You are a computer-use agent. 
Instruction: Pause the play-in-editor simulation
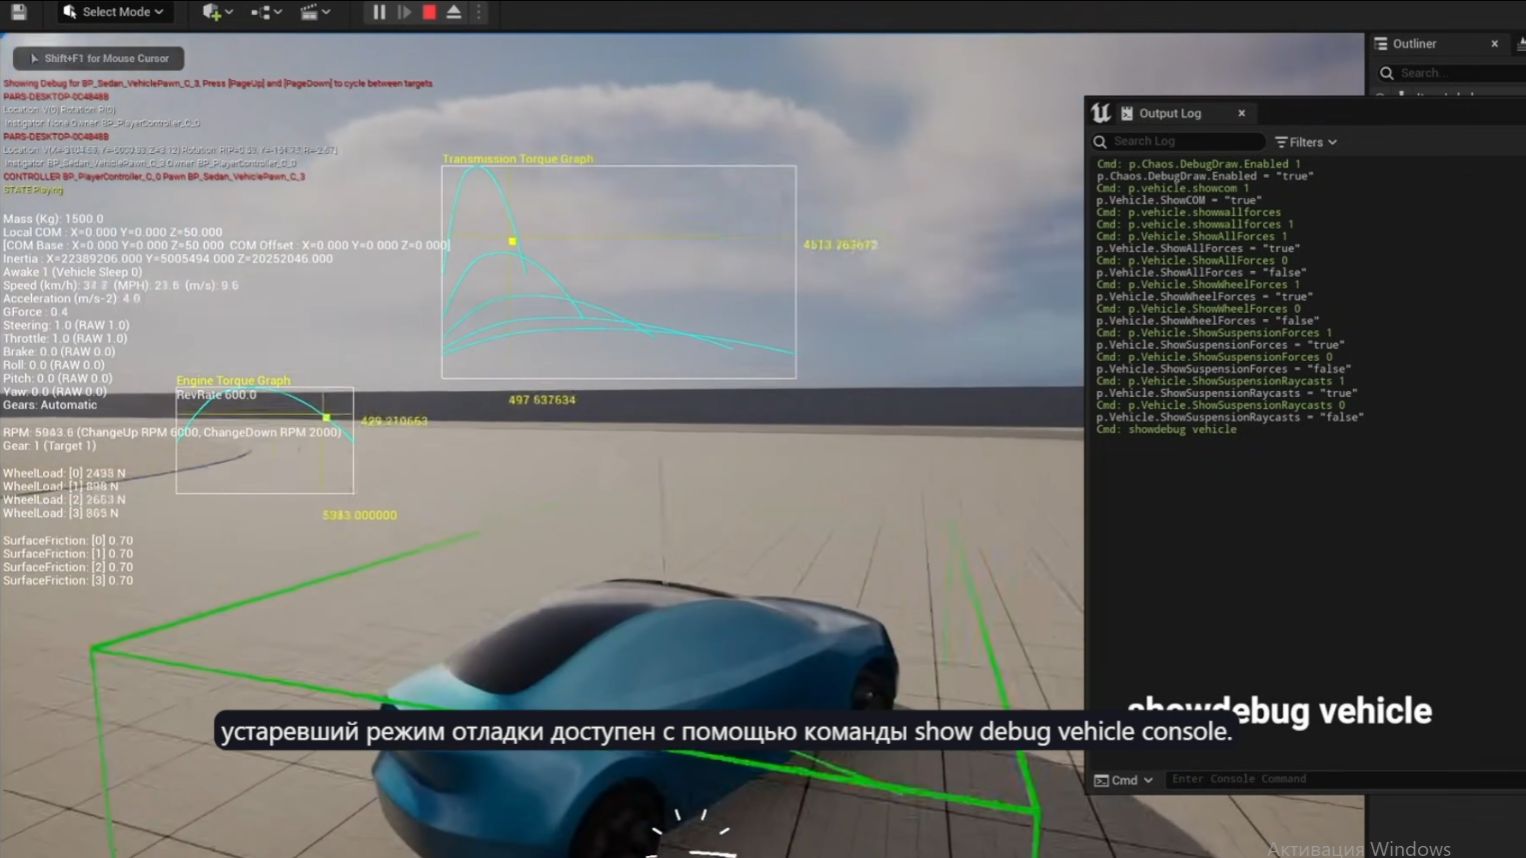pyautogui.click(x=379, y=12)
